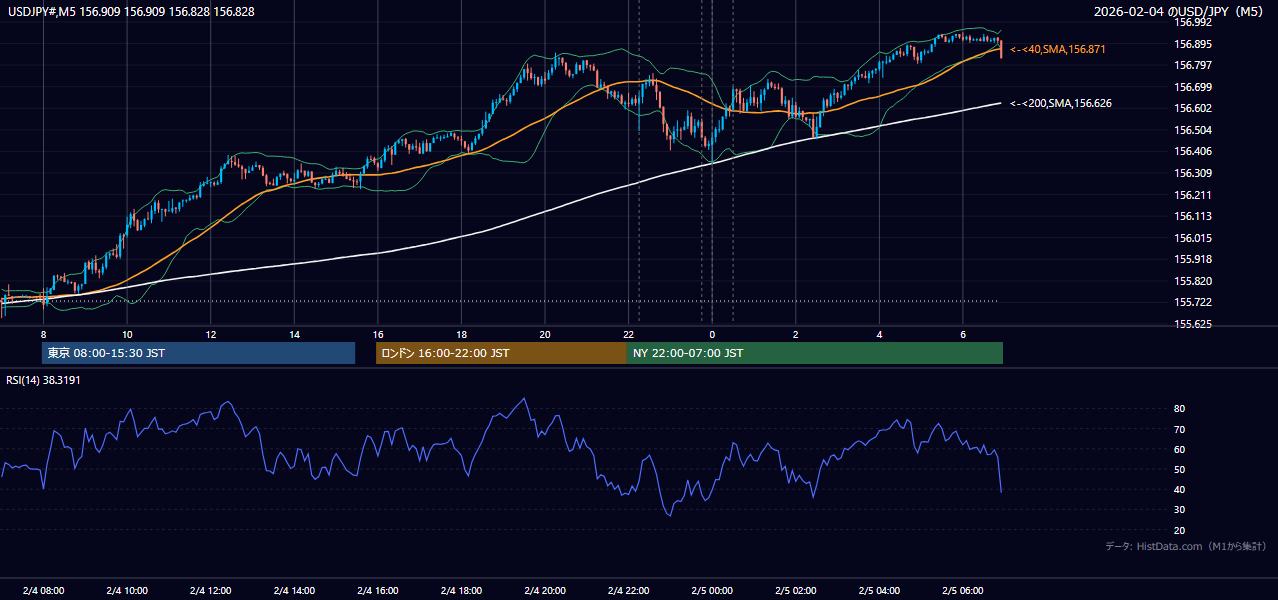
Task: Click bottom date label 2/4 18:00
Action: 461,590
